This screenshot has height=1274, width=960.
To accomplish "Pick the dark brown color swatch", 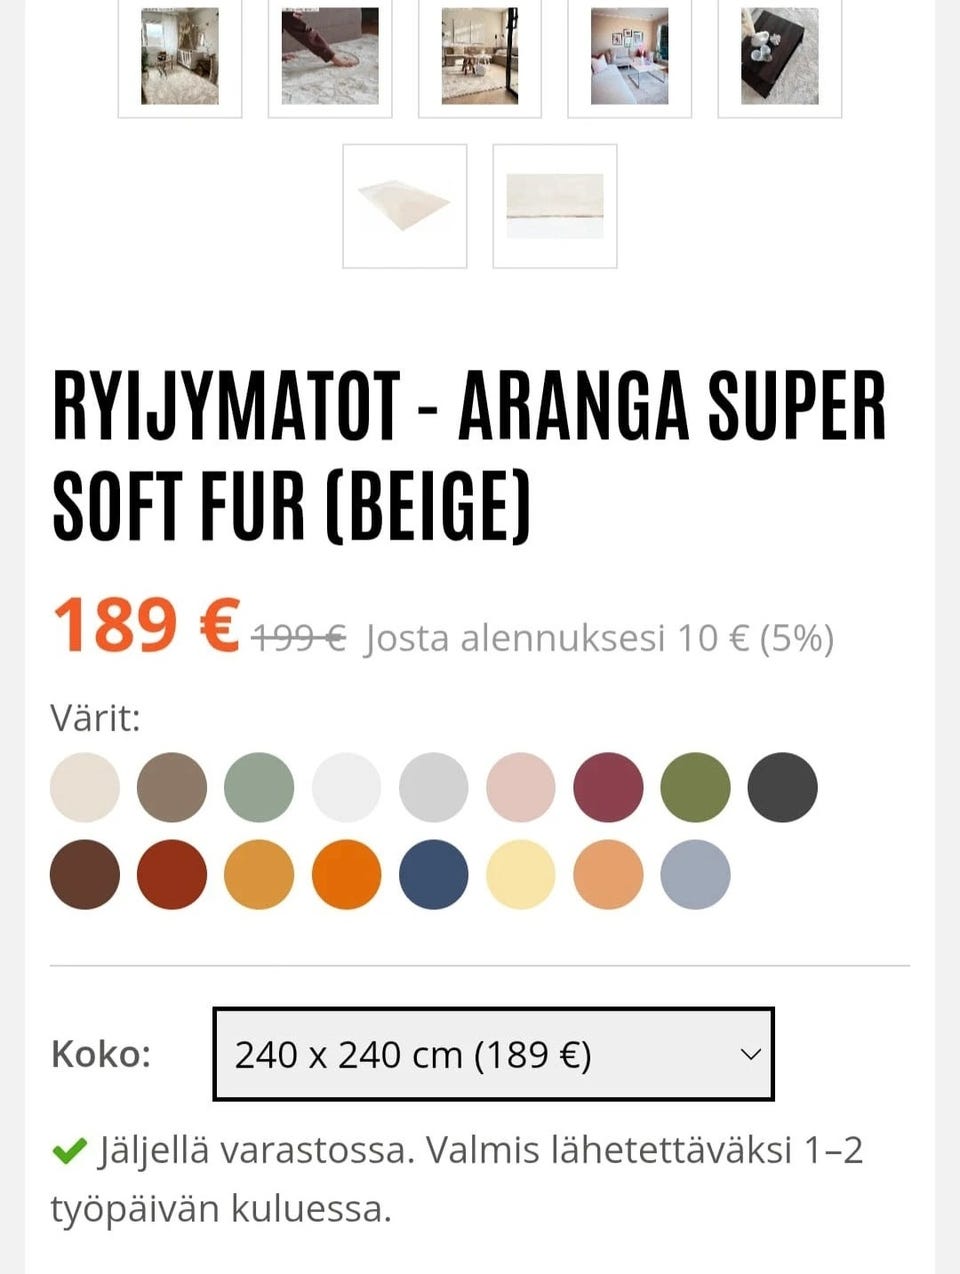I will (85, 875).
